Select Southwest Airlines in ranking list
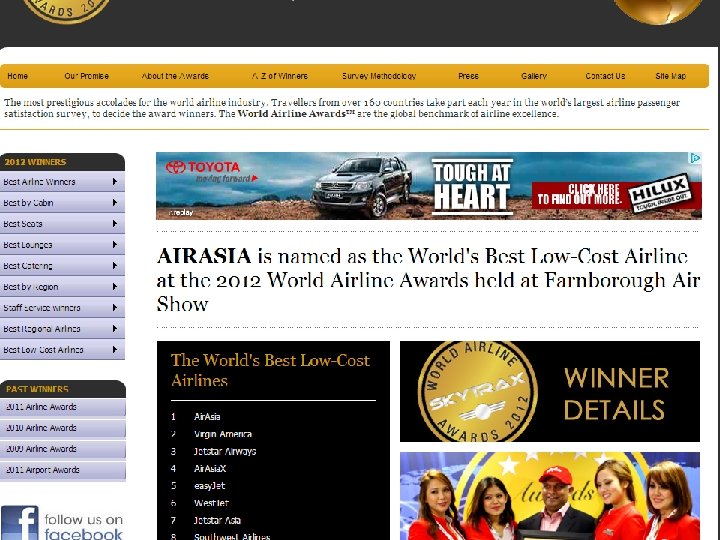Screen dimensions: 720x540 [232, 536]
